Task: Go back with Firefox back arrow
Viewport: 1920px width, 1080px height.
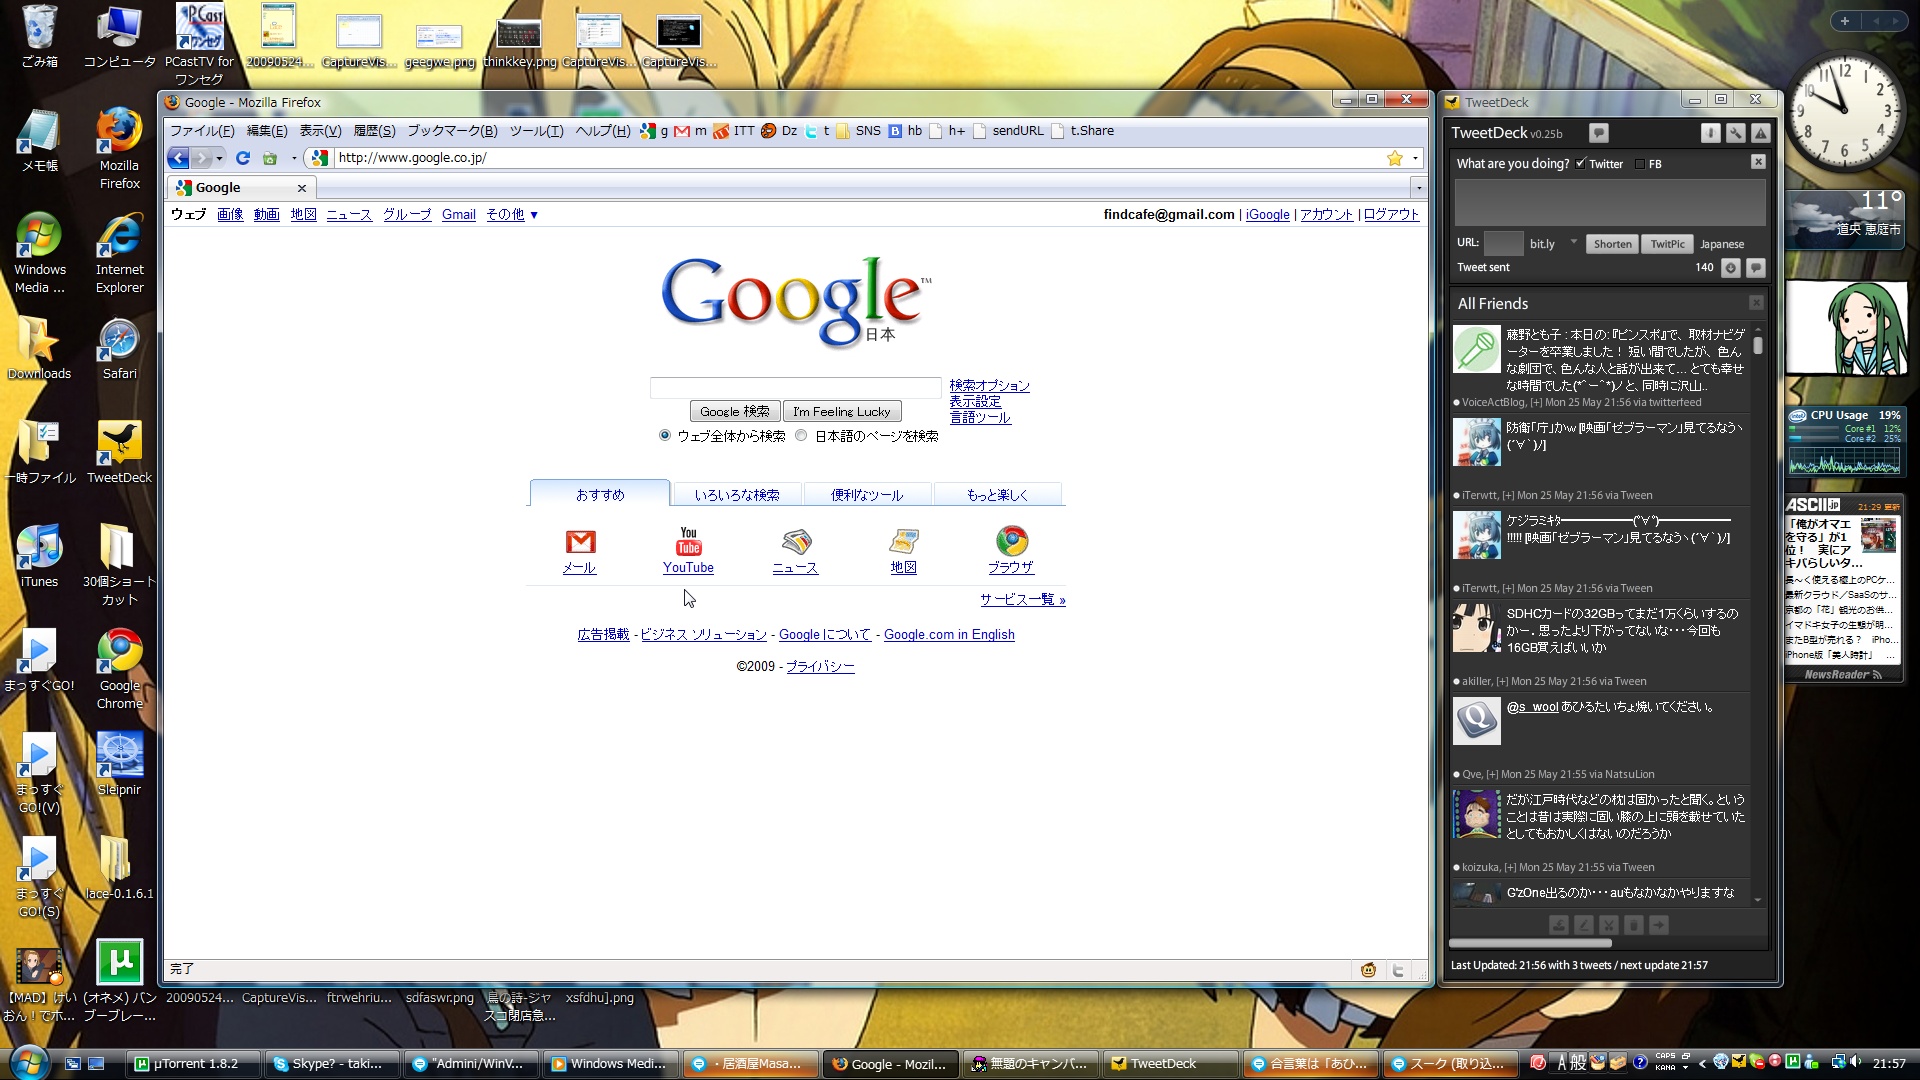Action: (179, 158)
